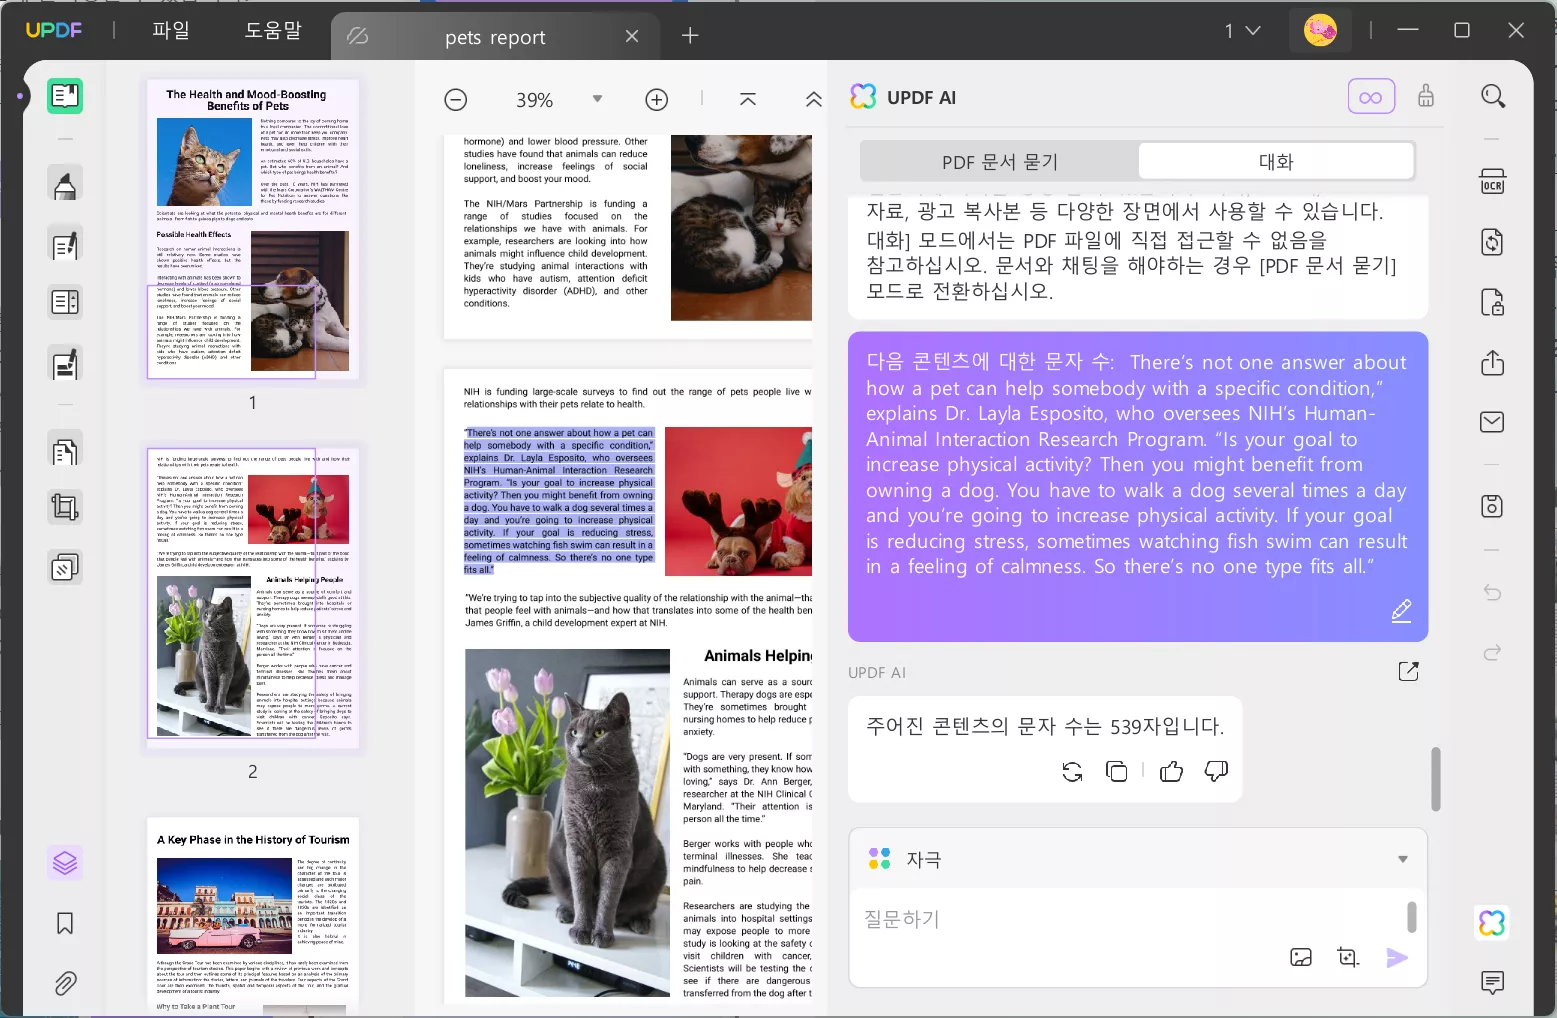The image size is (1557, 1018).
Task: Clear chat history with broom icon
Action: [x=1426, y=96]
